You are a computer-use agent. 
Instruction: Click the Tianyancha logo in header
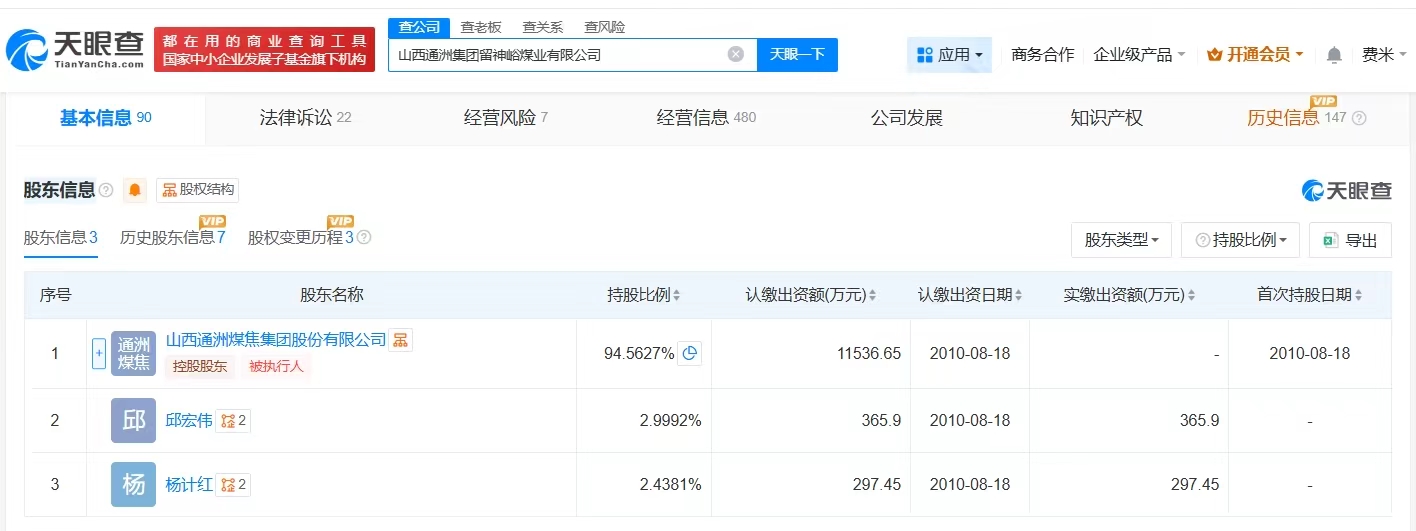pos(75,49)
